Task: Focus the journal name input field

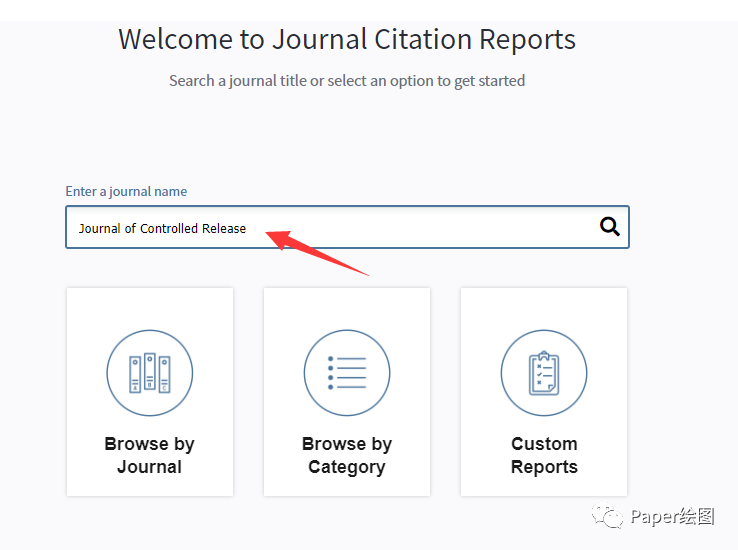Action: (x=347, y=227)
